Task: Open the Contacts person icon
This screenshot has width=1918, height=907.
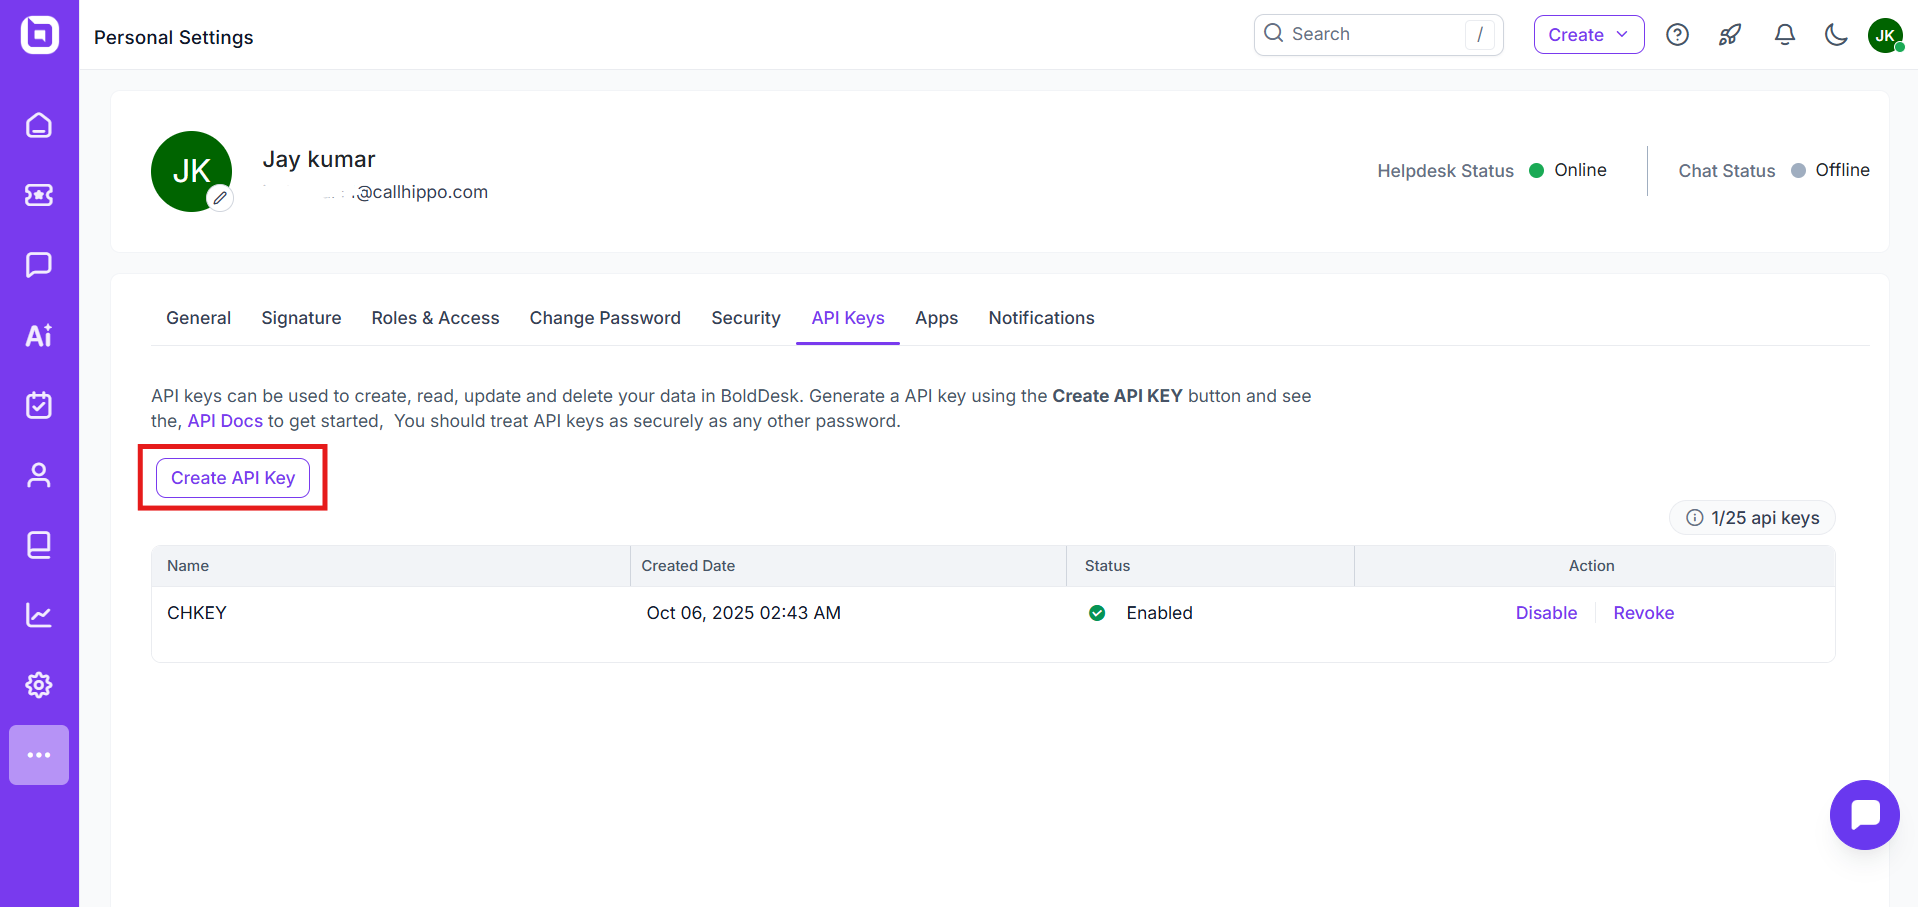Action: (39, 475)
